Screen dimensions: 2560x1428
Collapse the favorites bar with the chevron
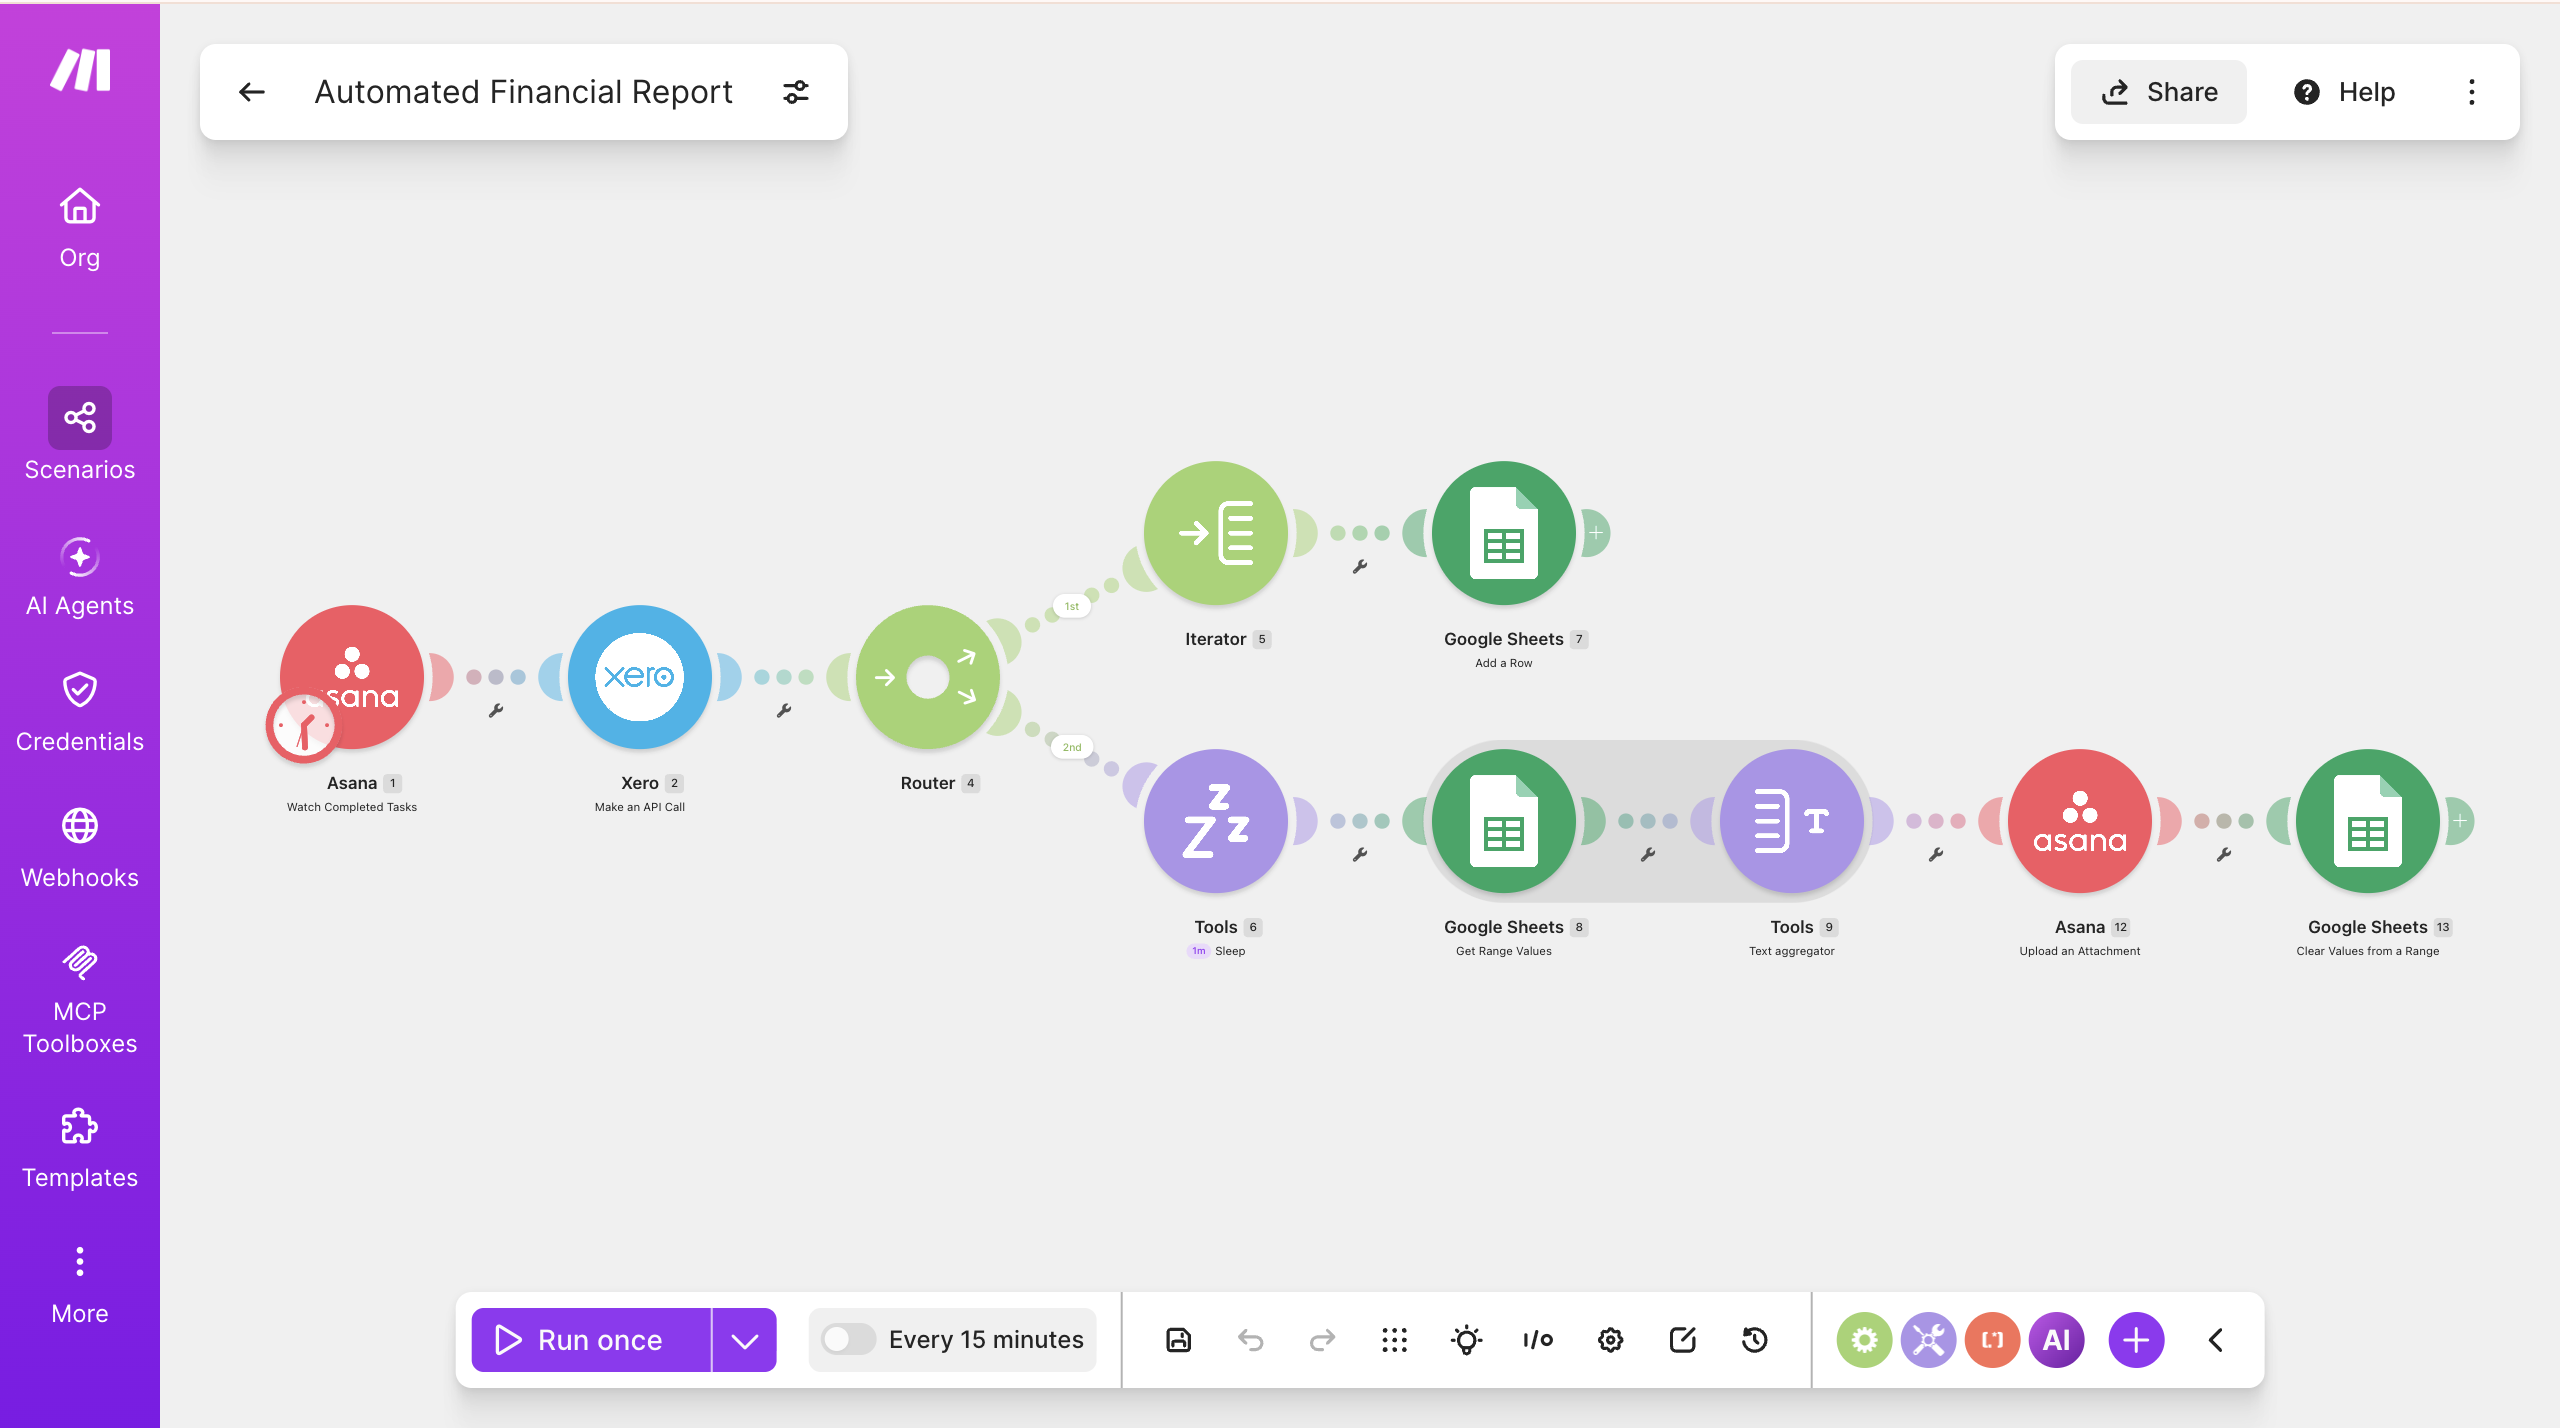click(x=2216, y=1340)
